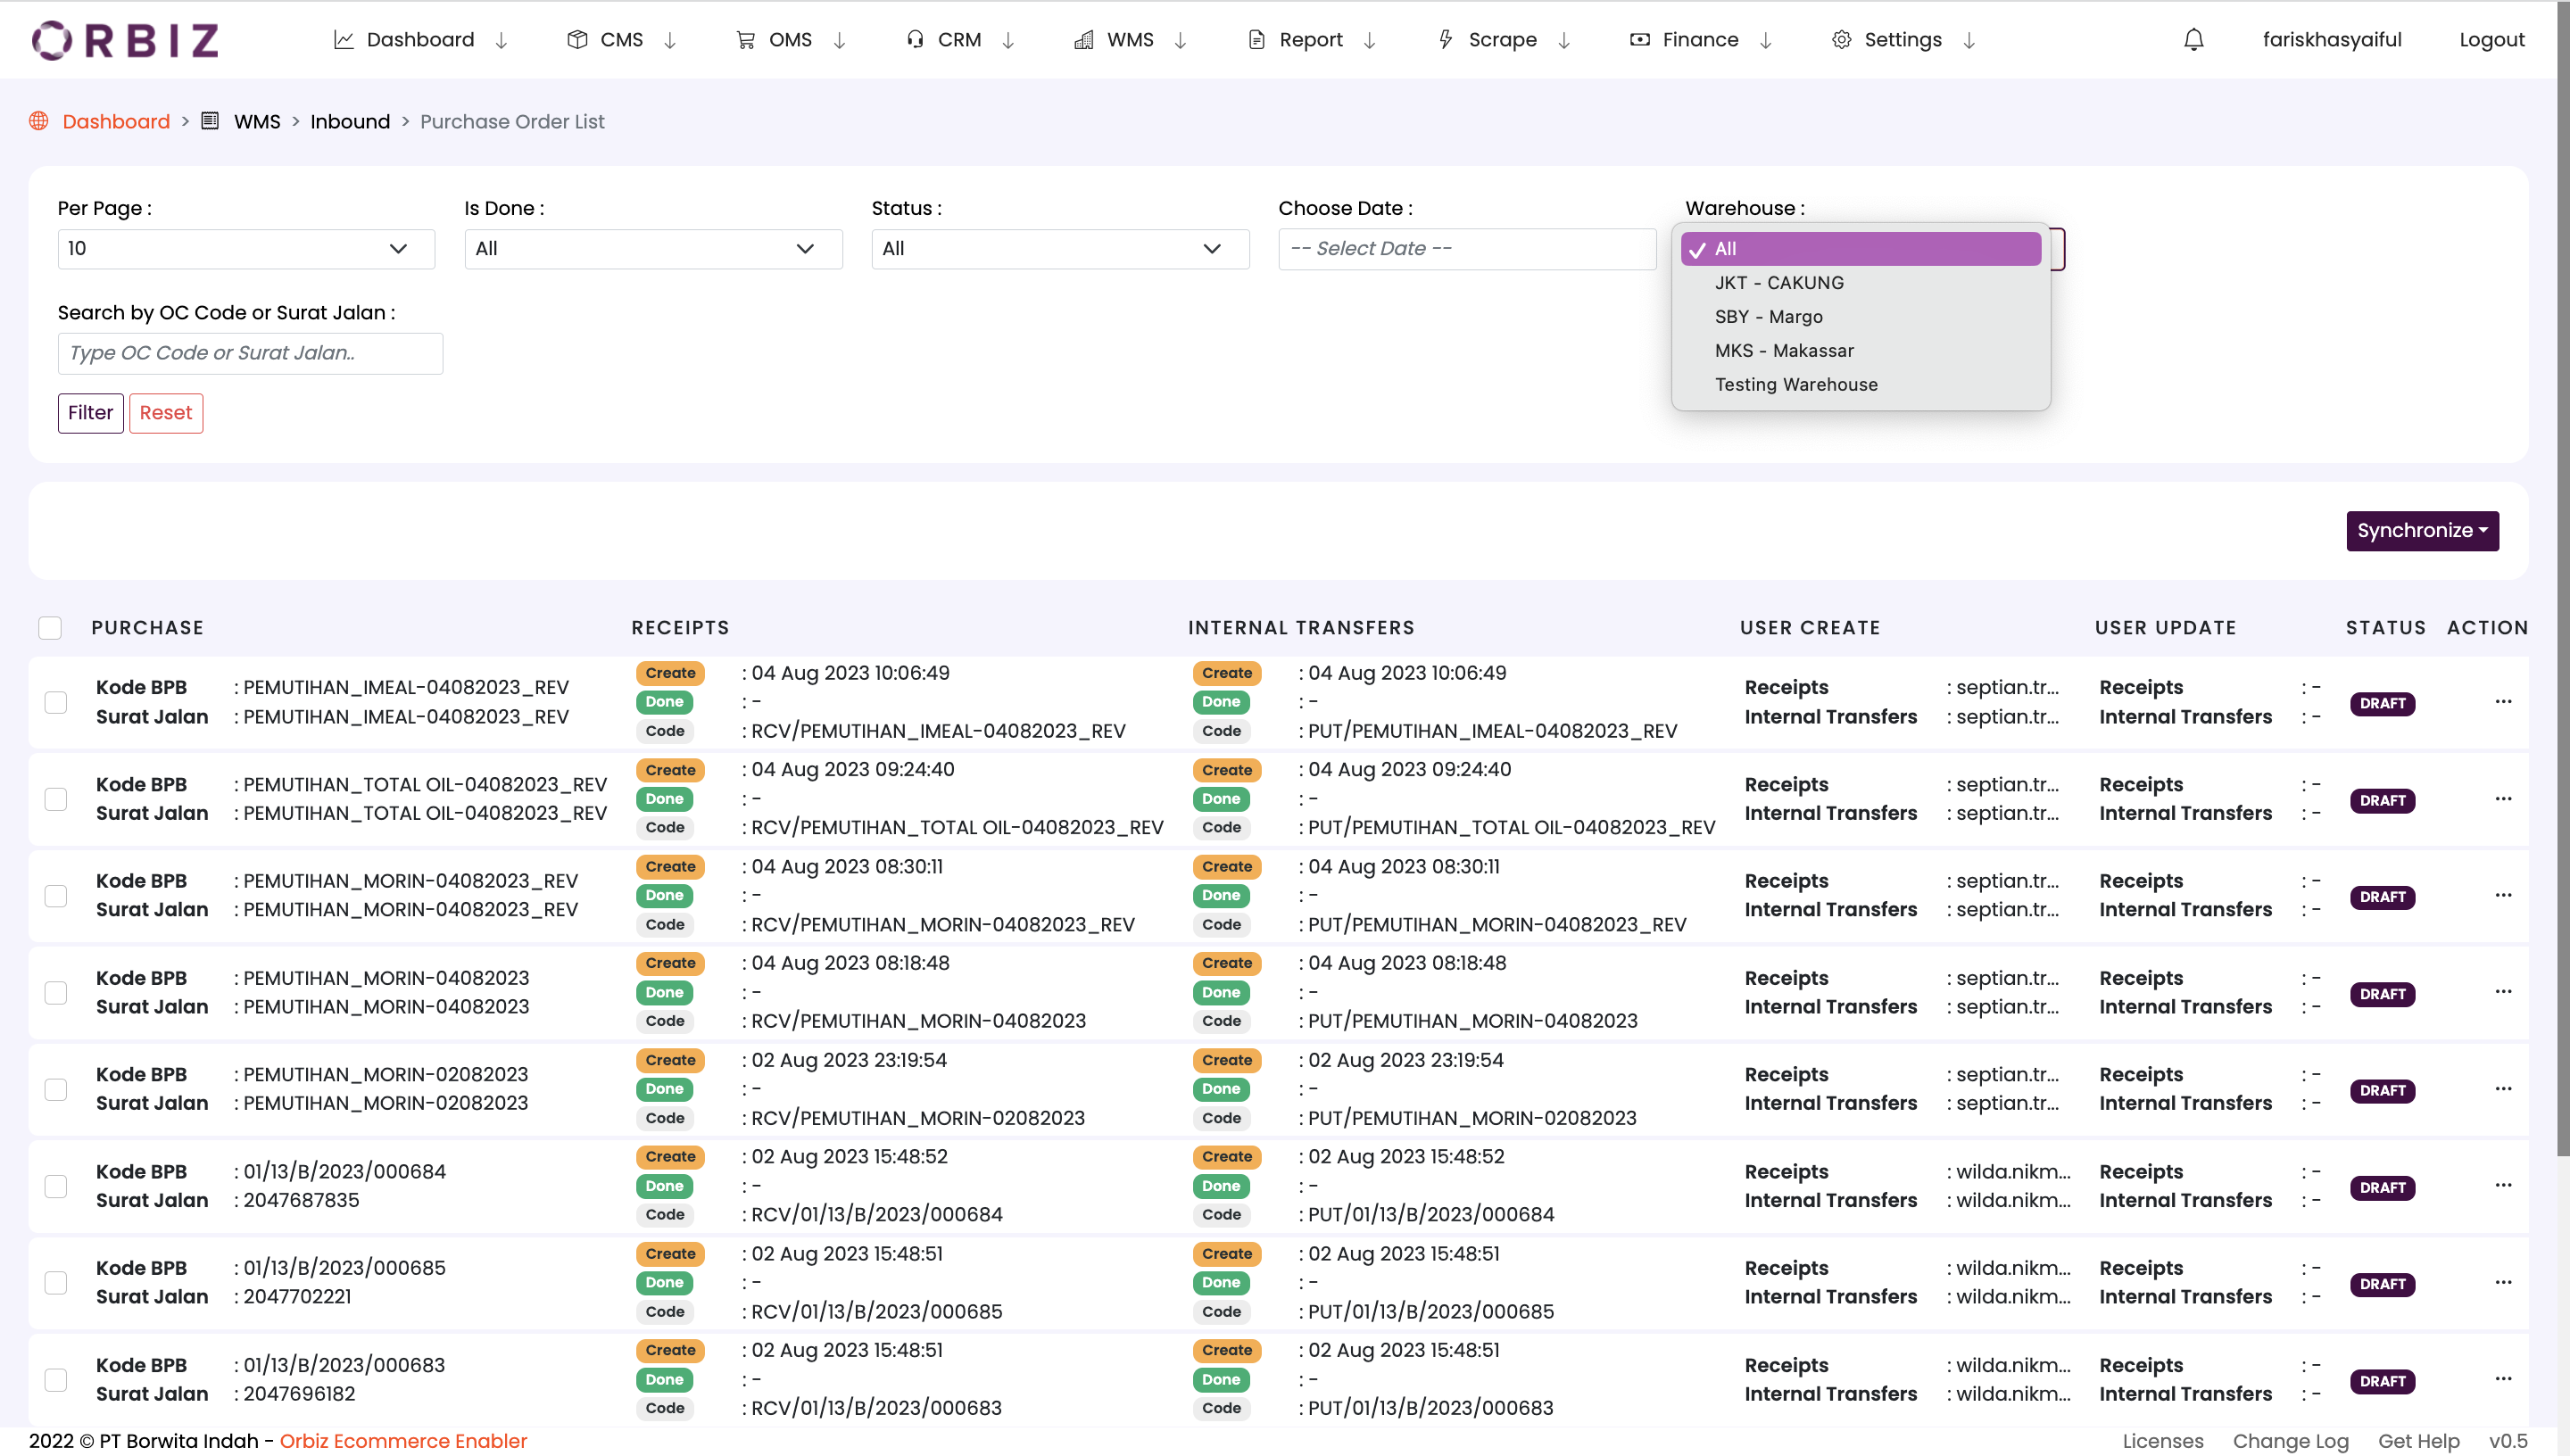Image resolution: width=2570 pixels, height=1456 pixels.
Task: Click the Reset button
Action: [166, 413]
